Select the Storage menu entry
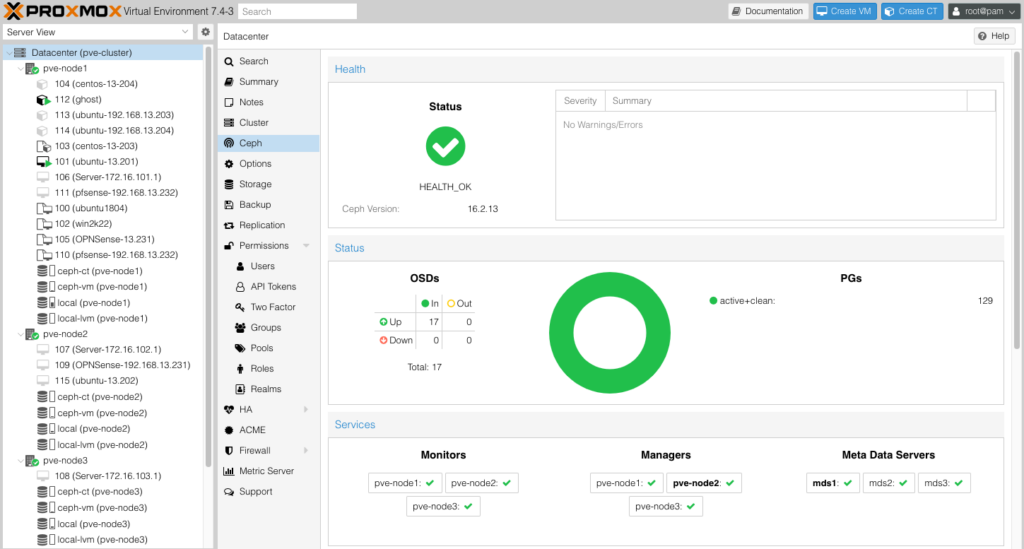 [268, 184]
